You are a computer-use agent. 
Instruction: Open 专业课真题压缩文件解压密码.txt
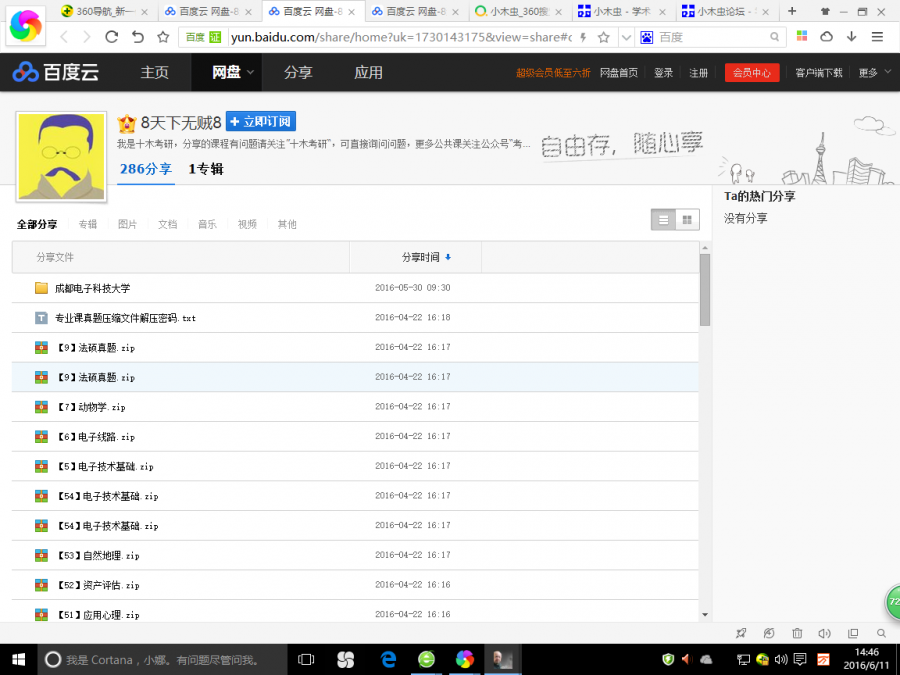click(x=125, y=318)
